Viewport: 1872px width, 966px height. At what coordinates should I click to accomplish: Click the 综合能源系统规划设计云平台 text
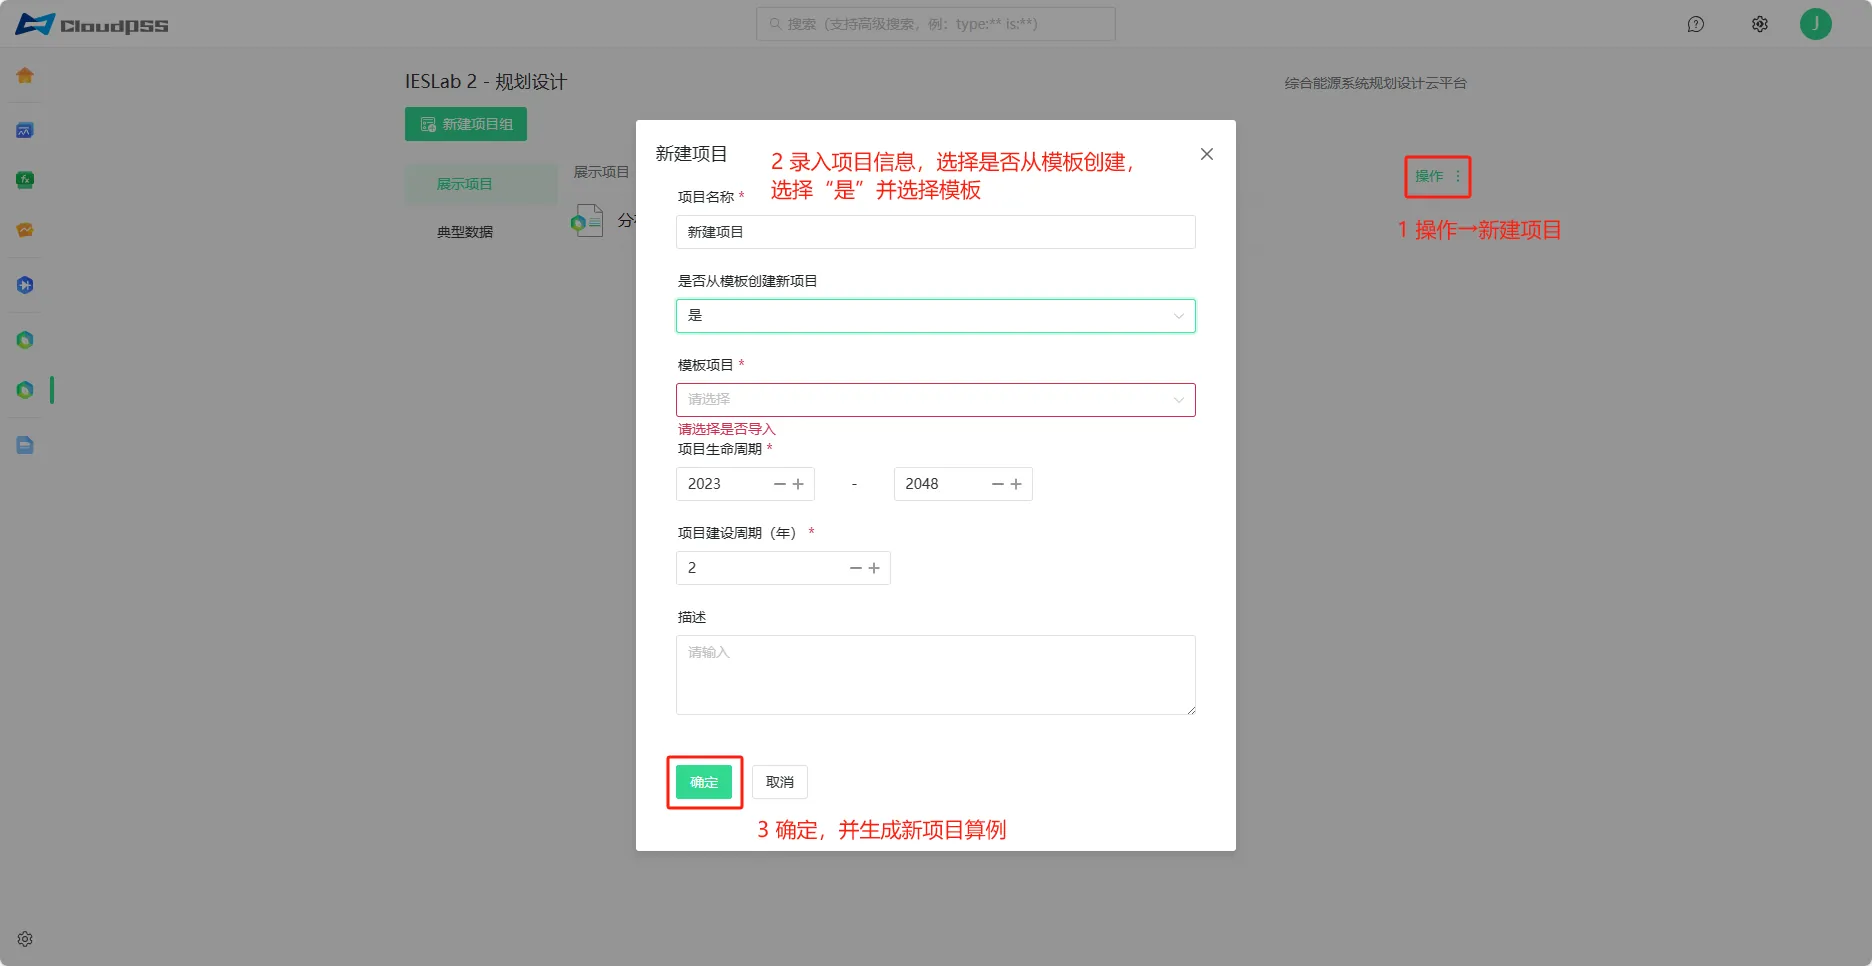1376,83
